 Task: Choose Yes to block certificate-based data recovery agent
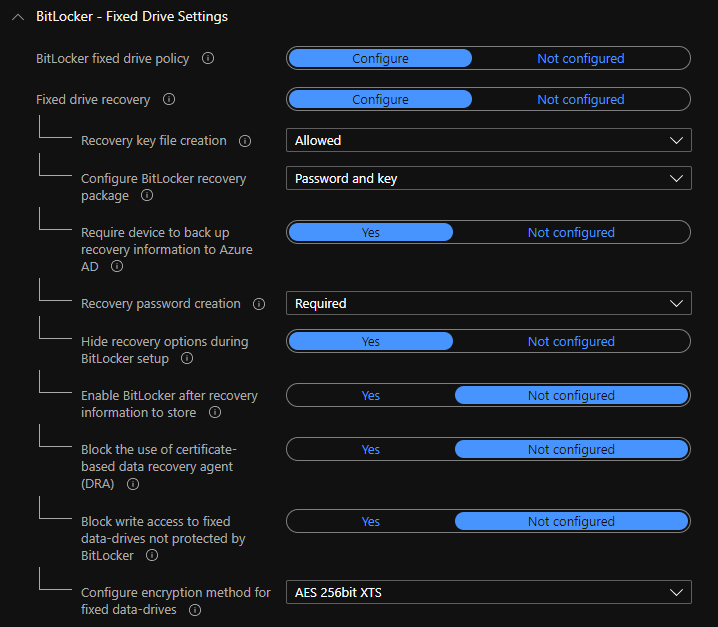click(x=370, y=449)
